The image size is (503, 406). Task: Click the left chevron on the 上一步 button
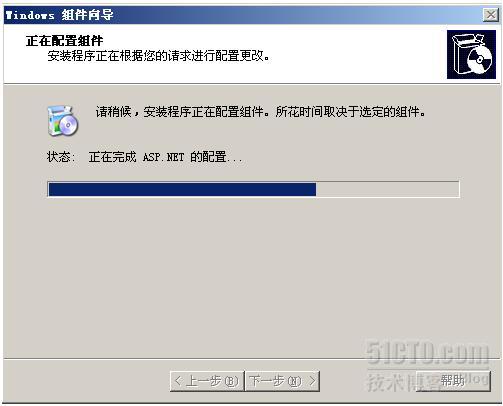[x=178, y=381]
